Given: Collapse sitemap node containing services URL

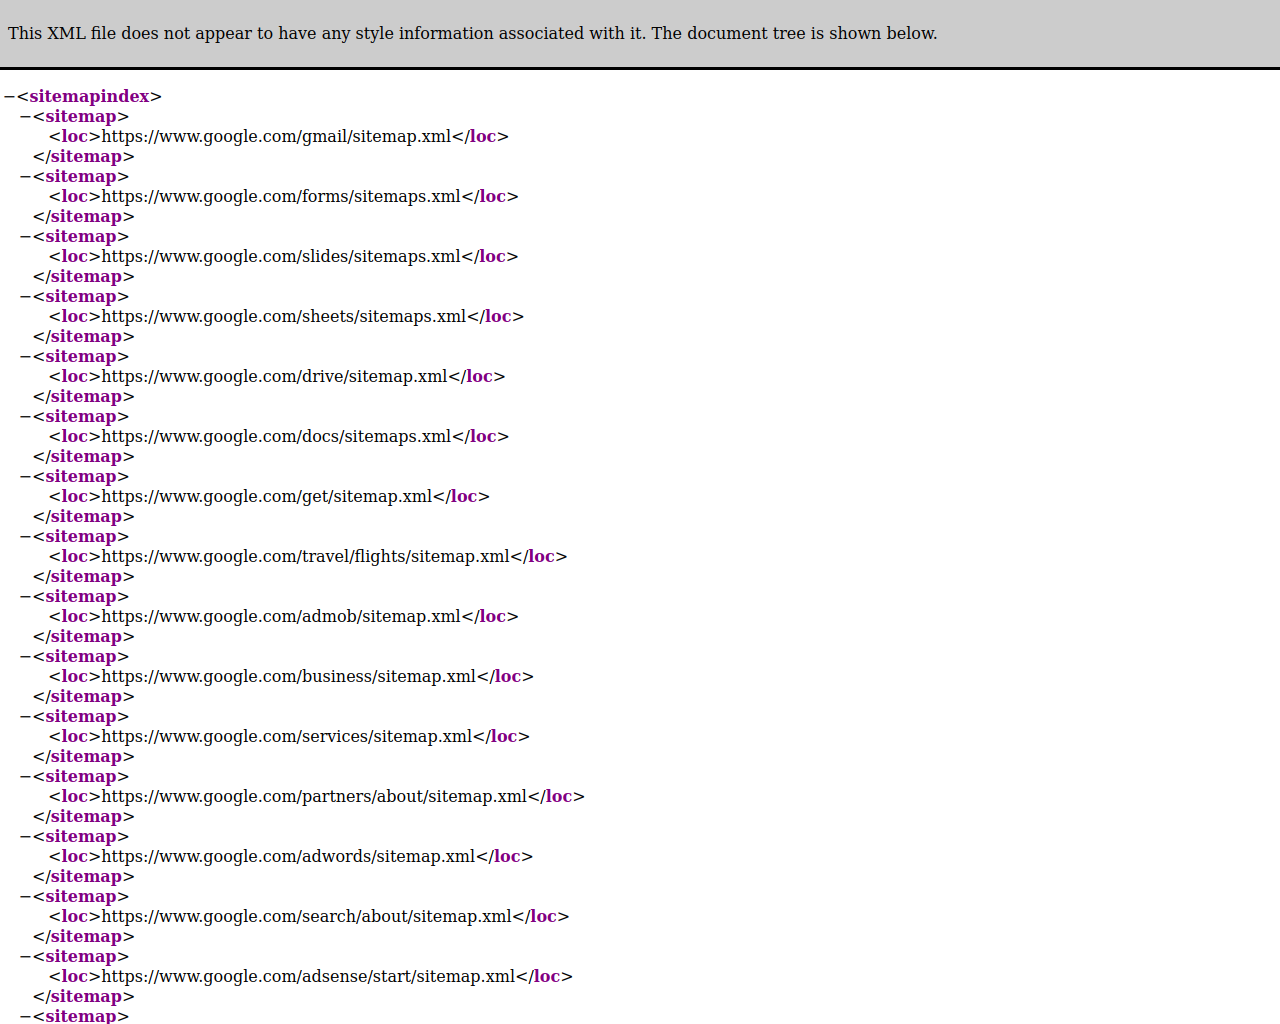Looking at the screenshot, I should coord(25,717).
